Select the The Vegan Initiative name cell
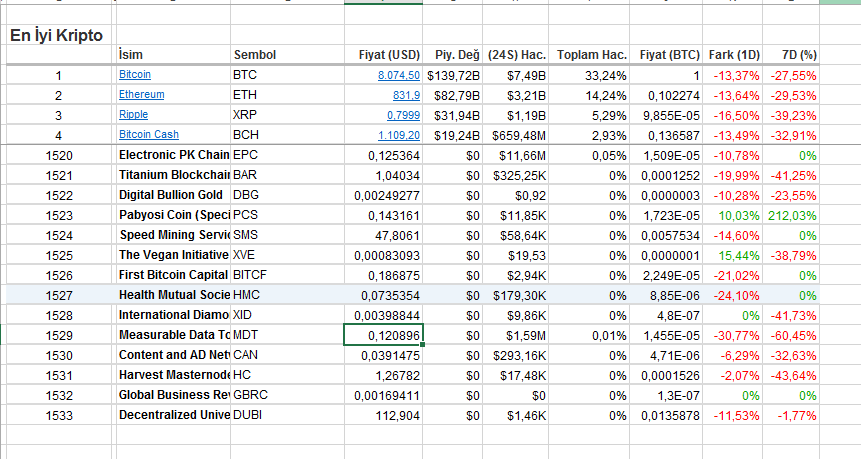The image size is (861, 459). 173,255
